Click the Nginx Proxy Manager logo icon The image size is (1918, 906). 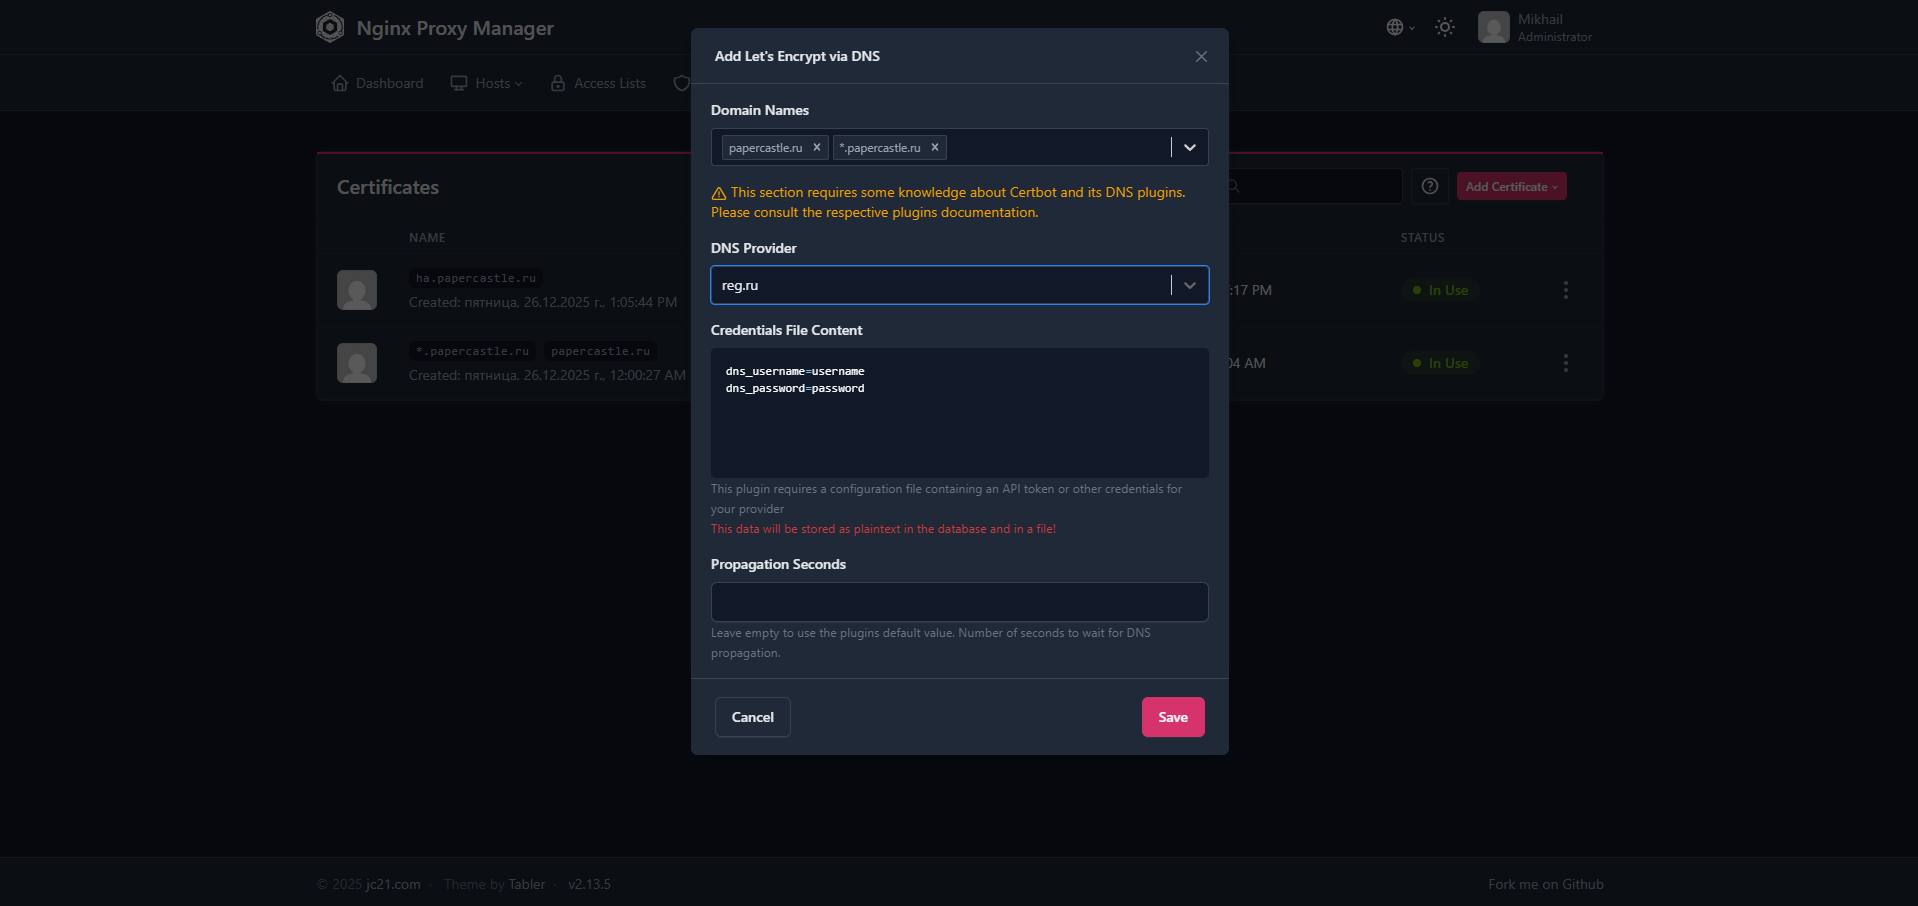point(330,27)
